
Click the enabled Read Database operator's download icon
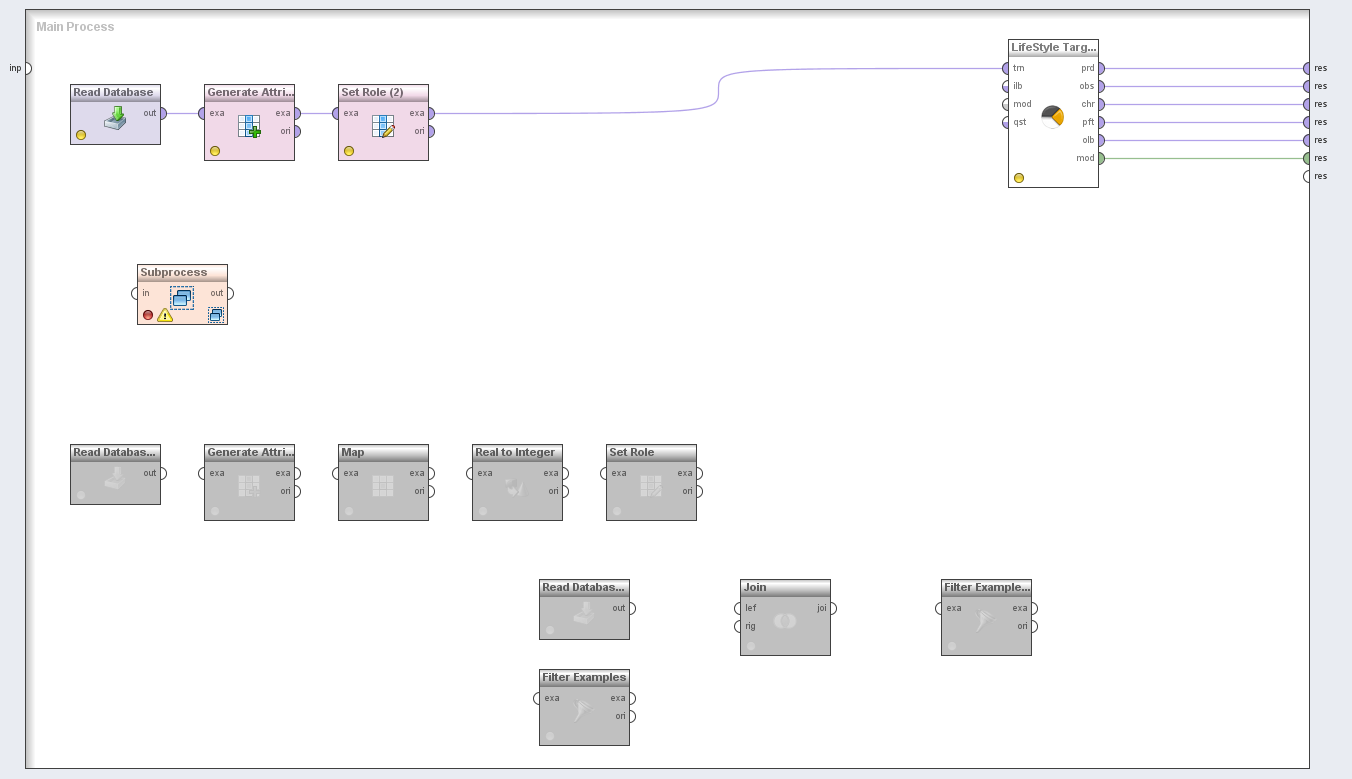116,116
